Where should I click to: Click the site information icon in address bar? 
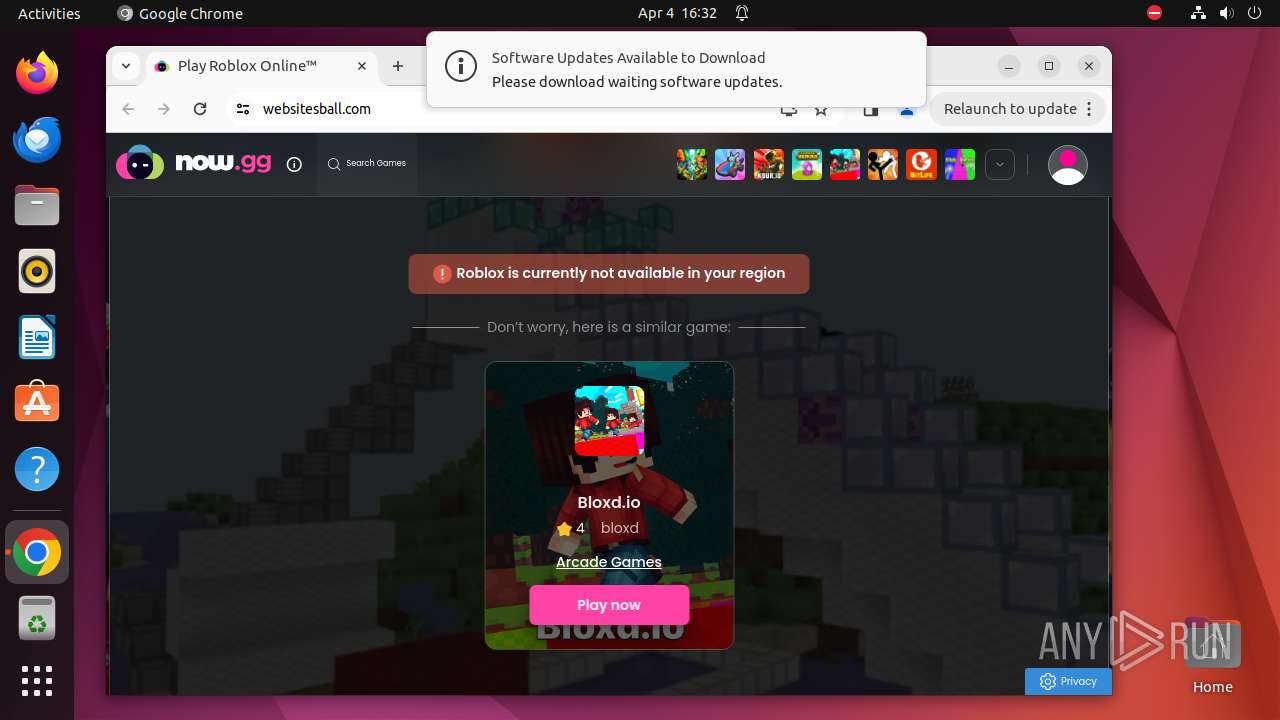point(242,109)
